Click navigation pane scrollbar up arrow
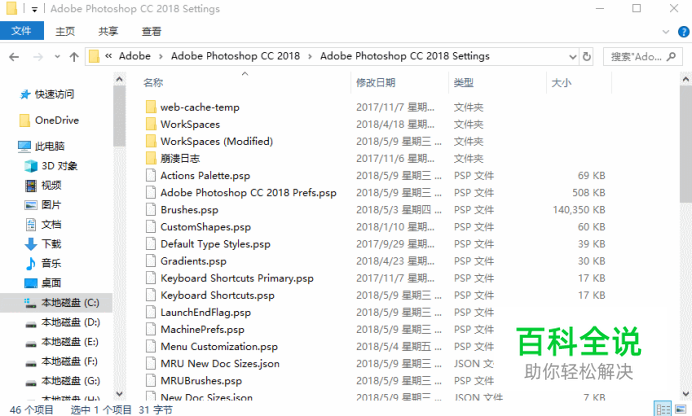 coord(119,79)
